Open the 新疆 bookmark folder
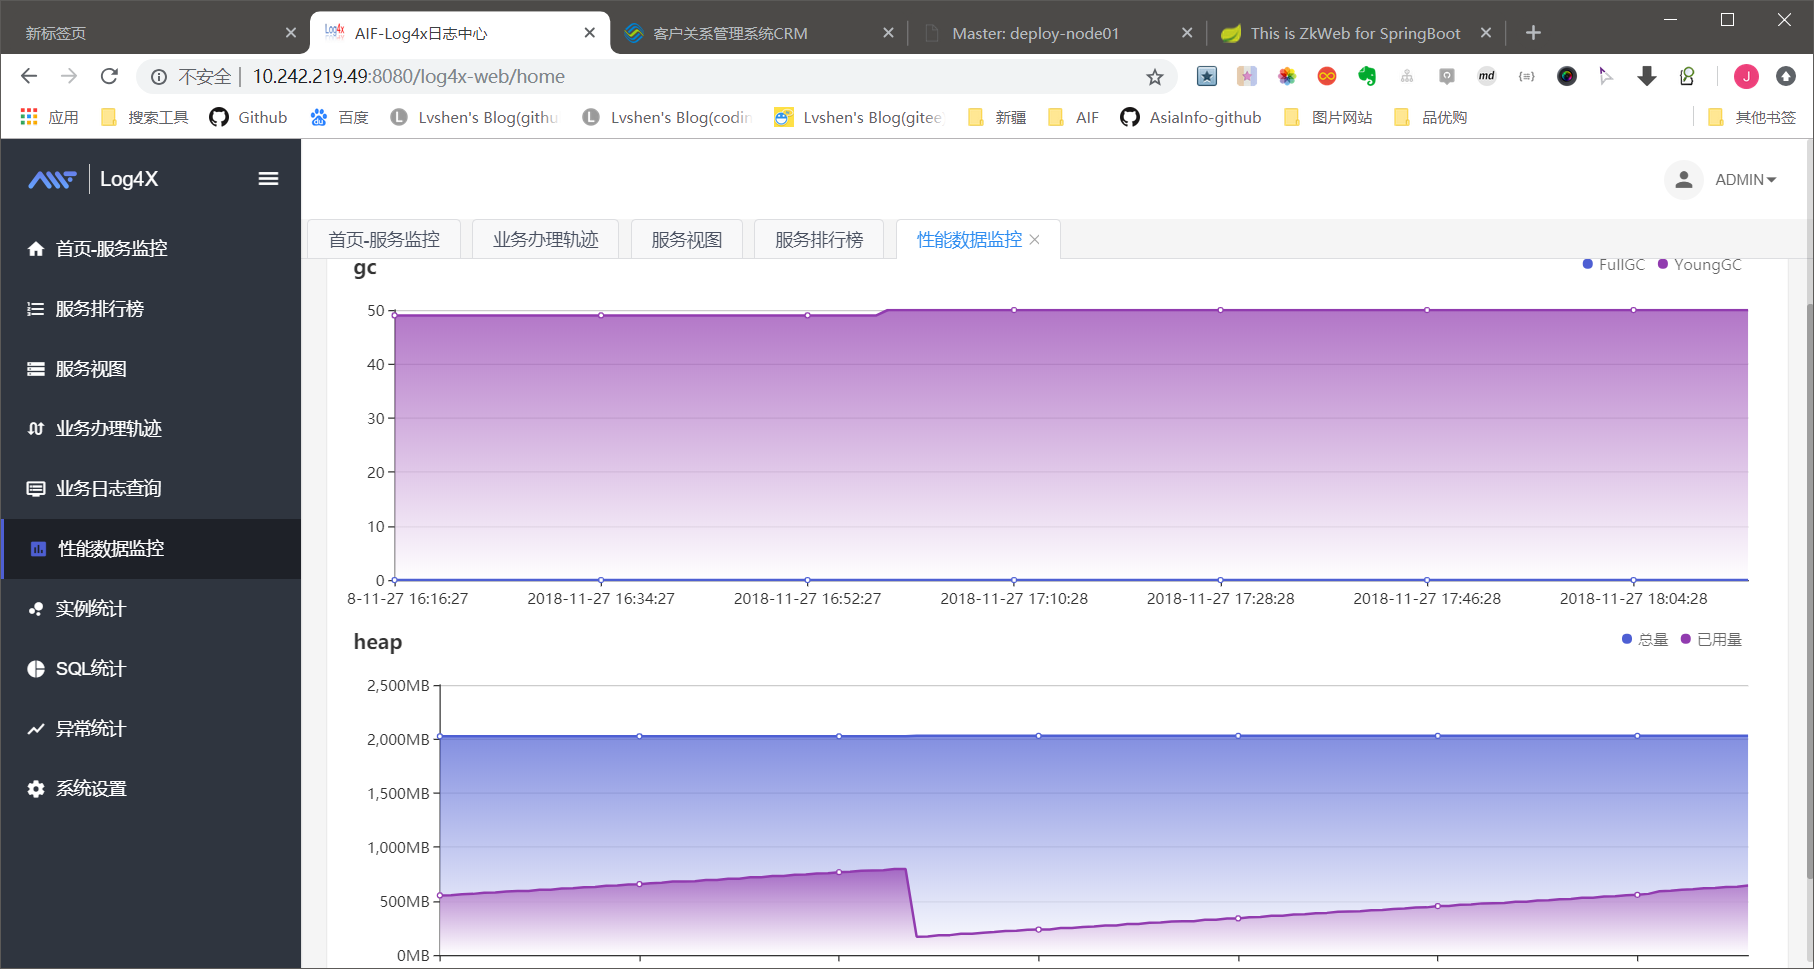Image resolution: width=1814 pixels, height=969 pixels. 997,117
